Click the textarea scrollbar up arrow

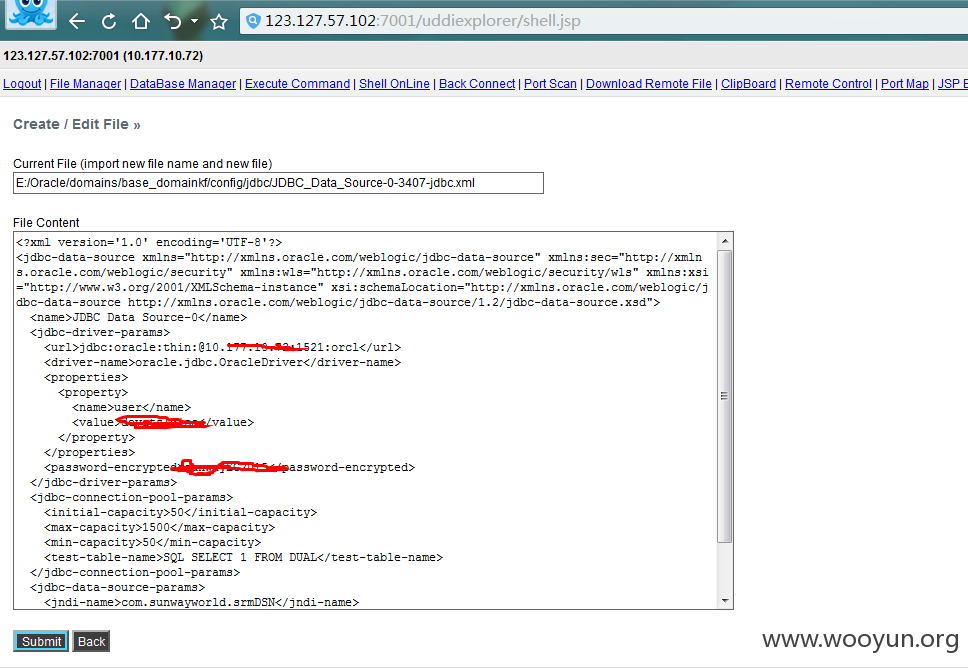(725, 241)
